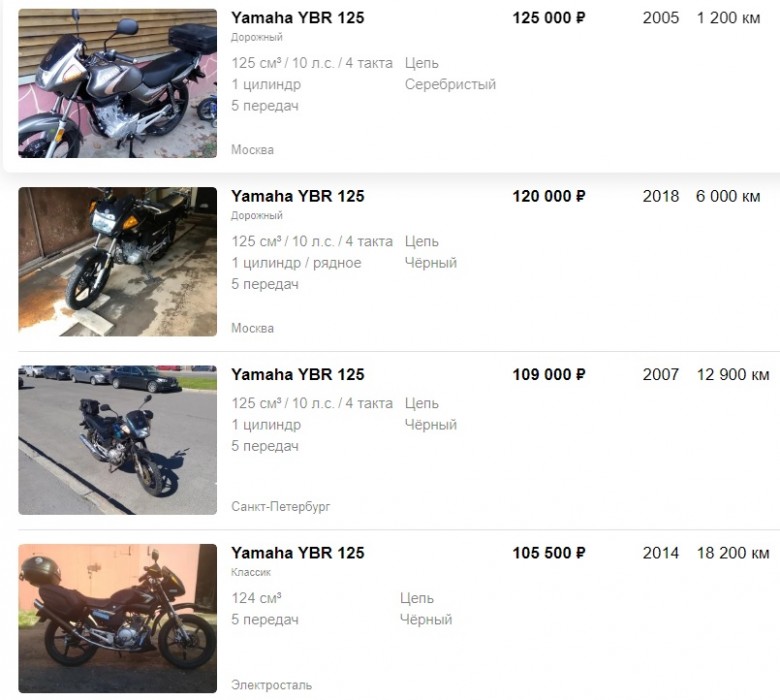Click the Электросталь location label
The image size is (780, 700).
tap(272, 685)
